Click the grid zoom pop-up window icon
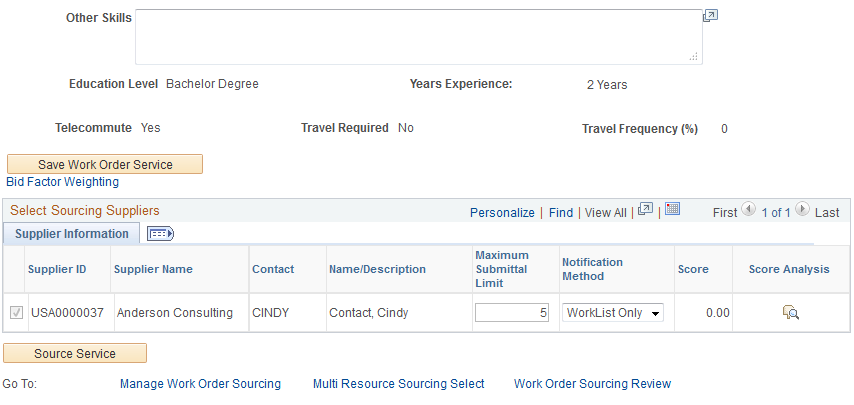854x405 pixels. point(645,209)
